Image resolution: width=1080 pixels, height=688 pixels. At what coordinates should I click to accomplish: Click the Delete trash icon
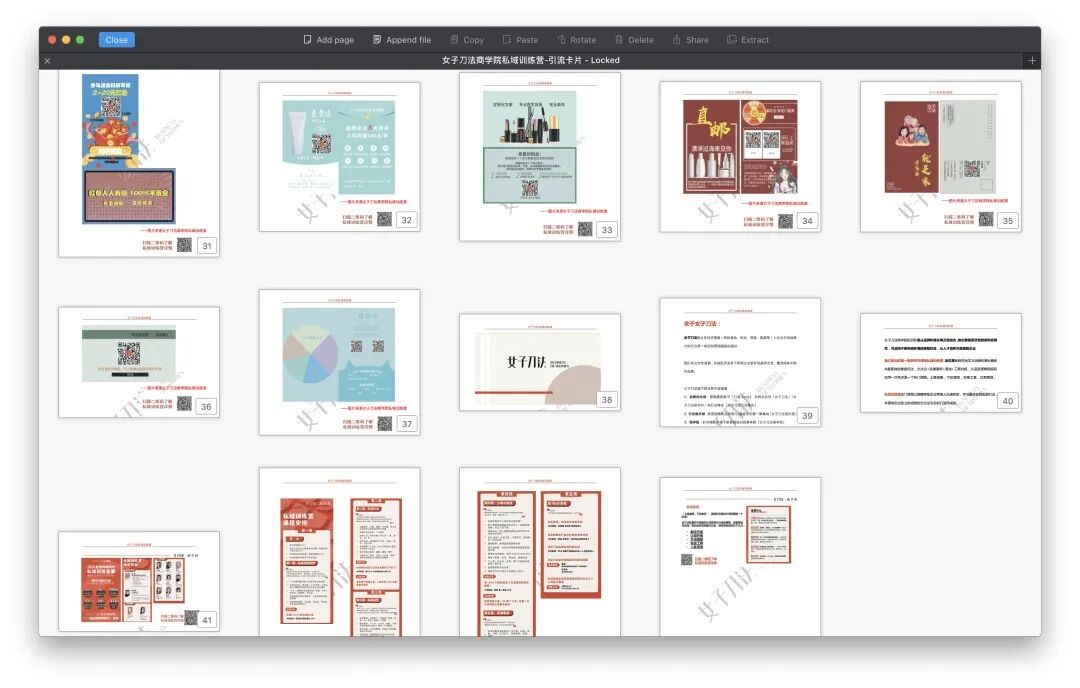pos(619,40)
